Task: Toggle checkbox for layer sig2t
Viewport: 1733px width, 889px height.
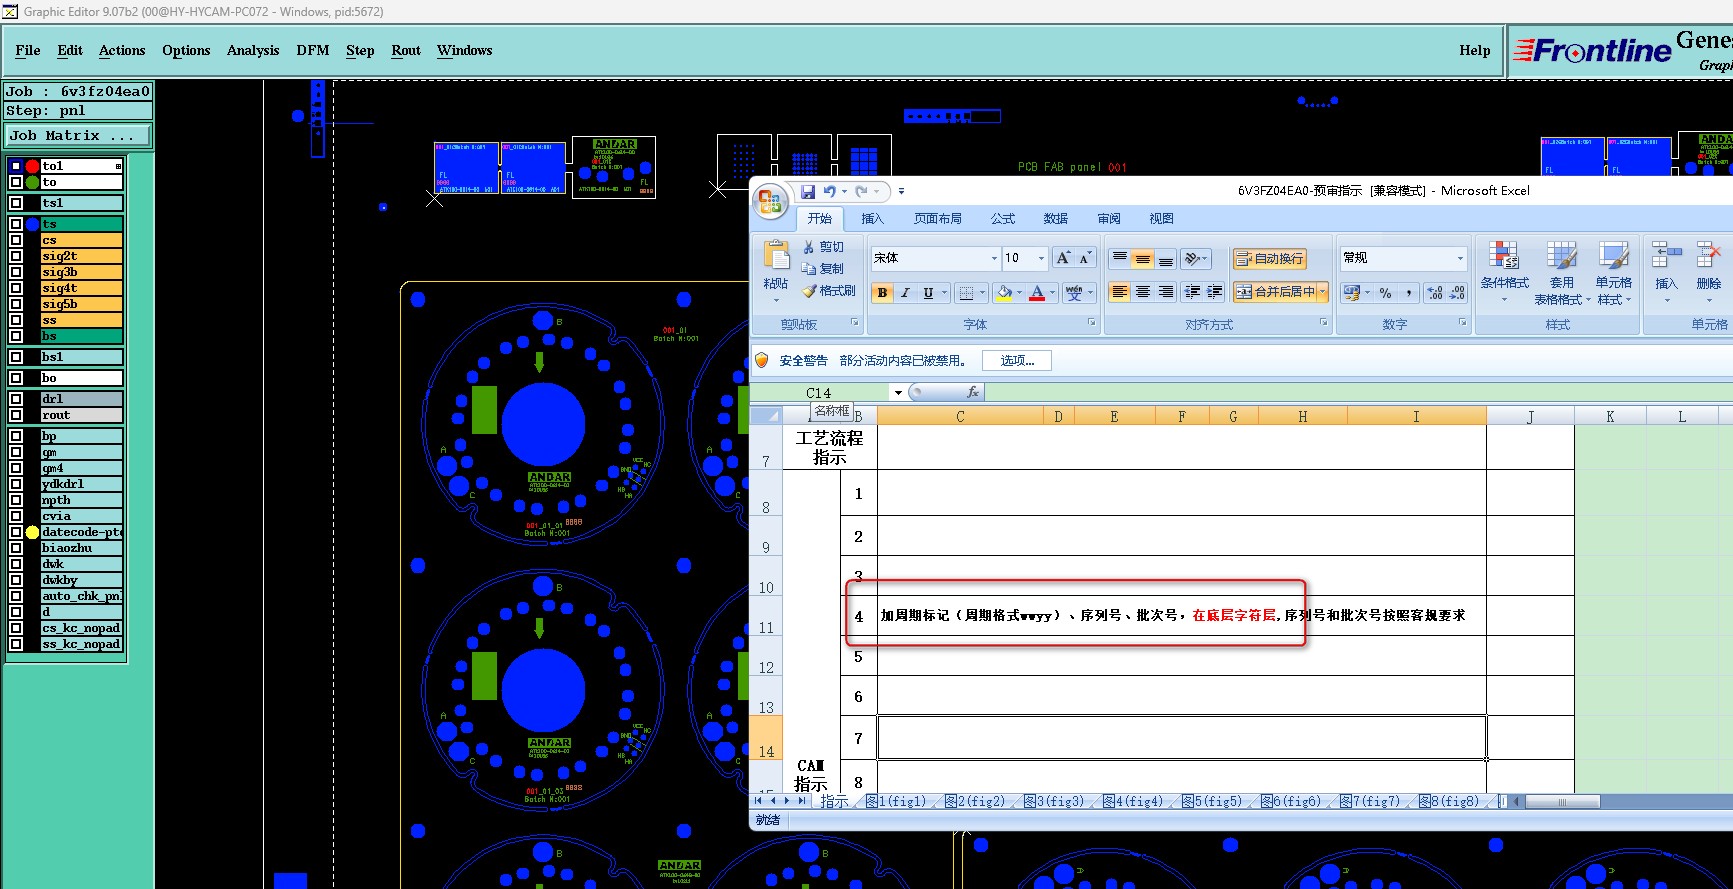Action: (x=16, y=256)
